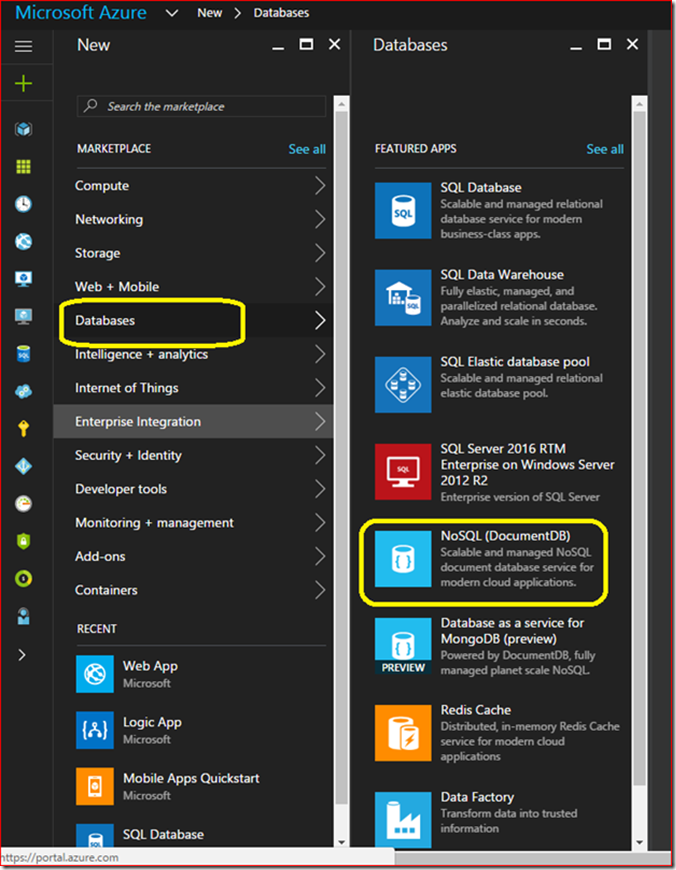
Task: Select Monitoring + management category
Action: (194, 523)
